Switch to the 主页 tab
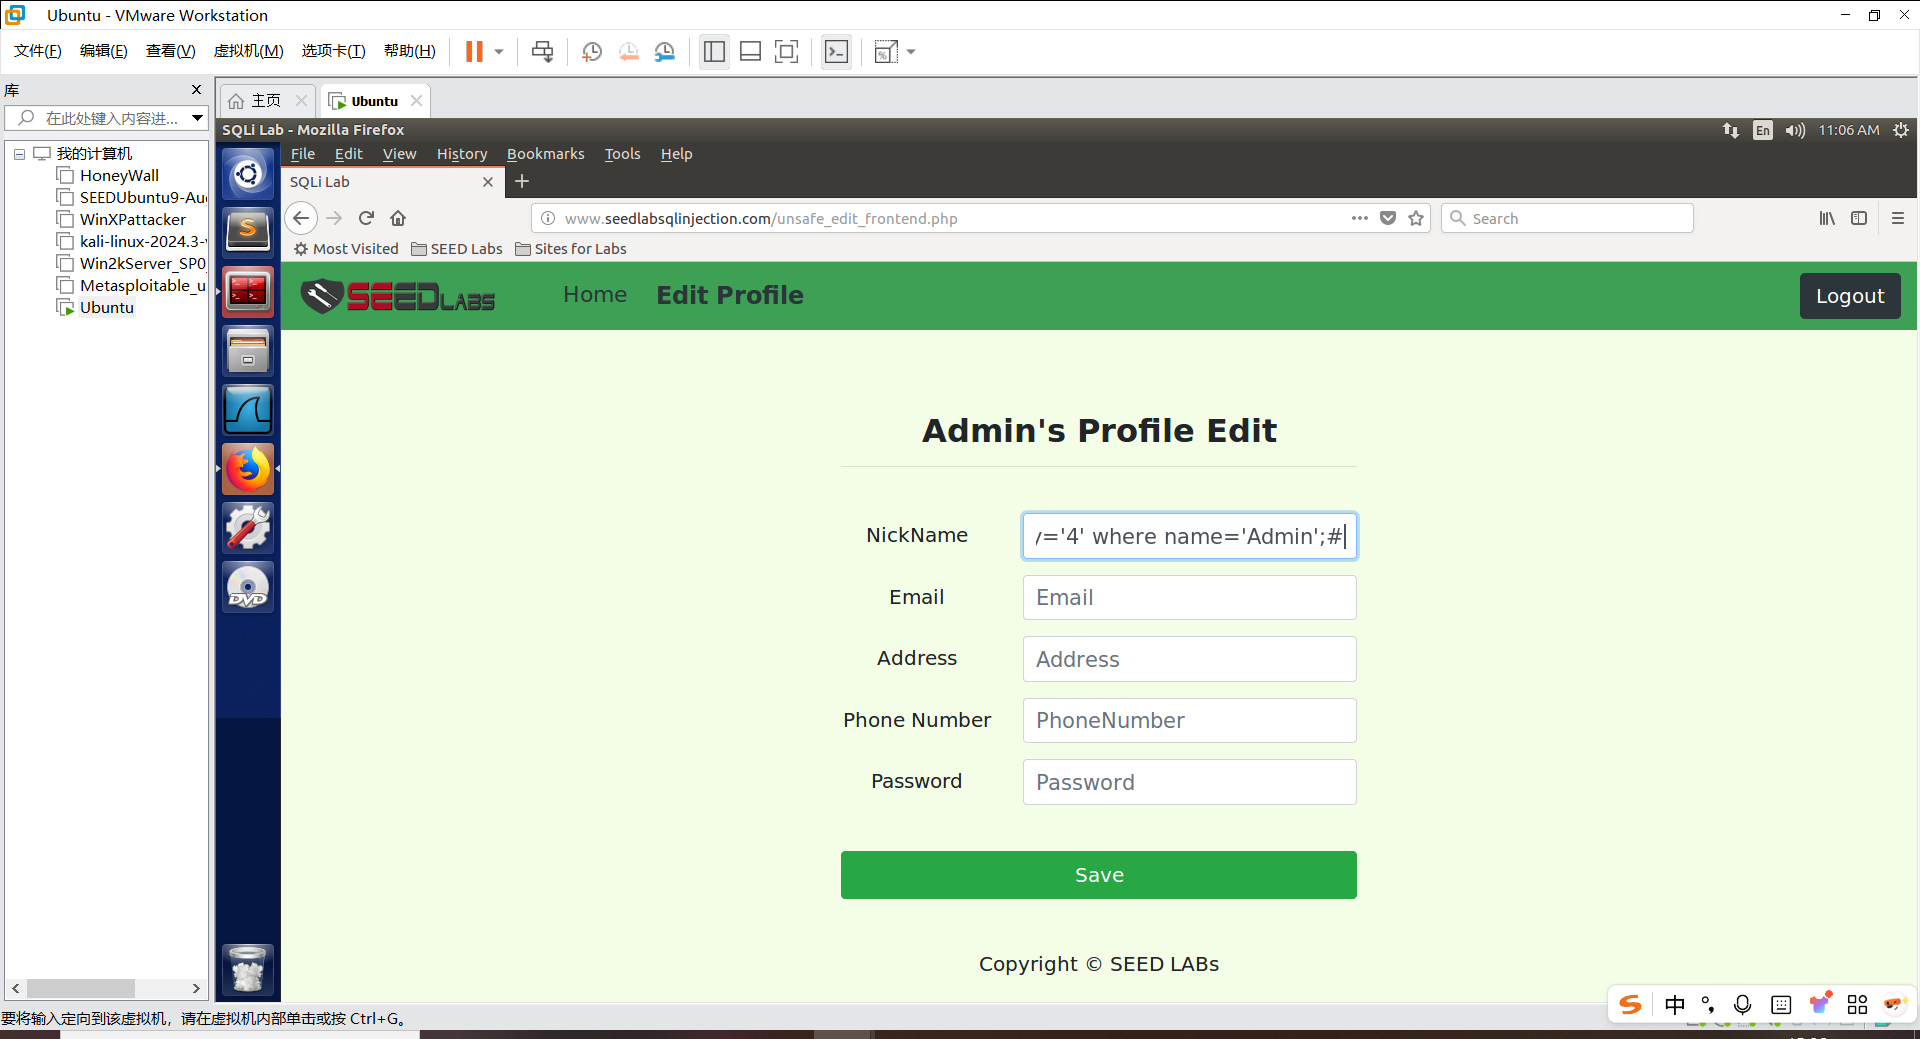1920x1039 pixels. coord(266,101)
